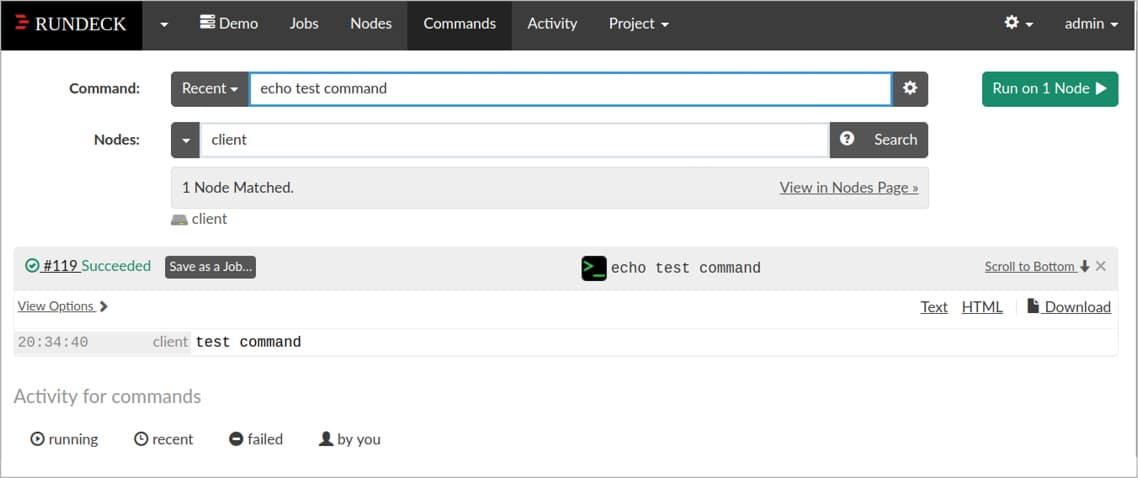
Task: Click the Rundeck logo
Action: 70,24
